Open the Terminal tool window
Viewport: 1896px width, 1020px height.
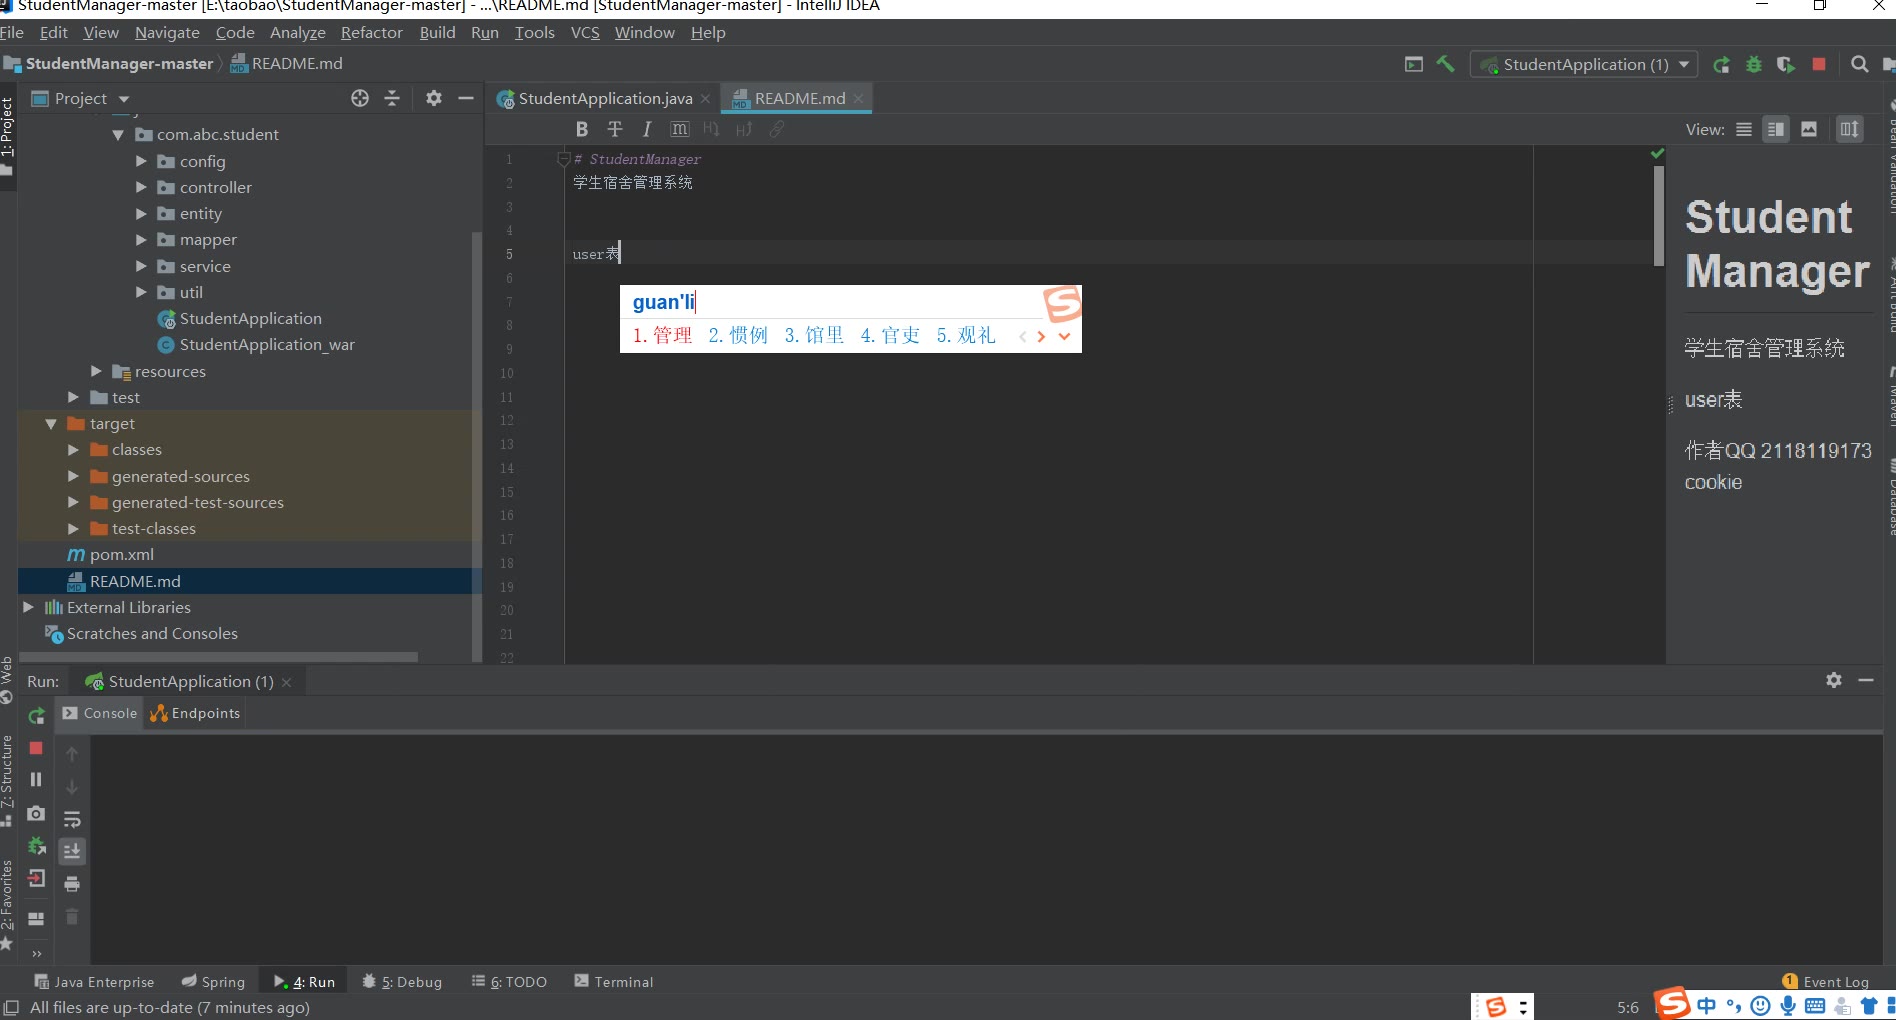[x=613, y=982]
